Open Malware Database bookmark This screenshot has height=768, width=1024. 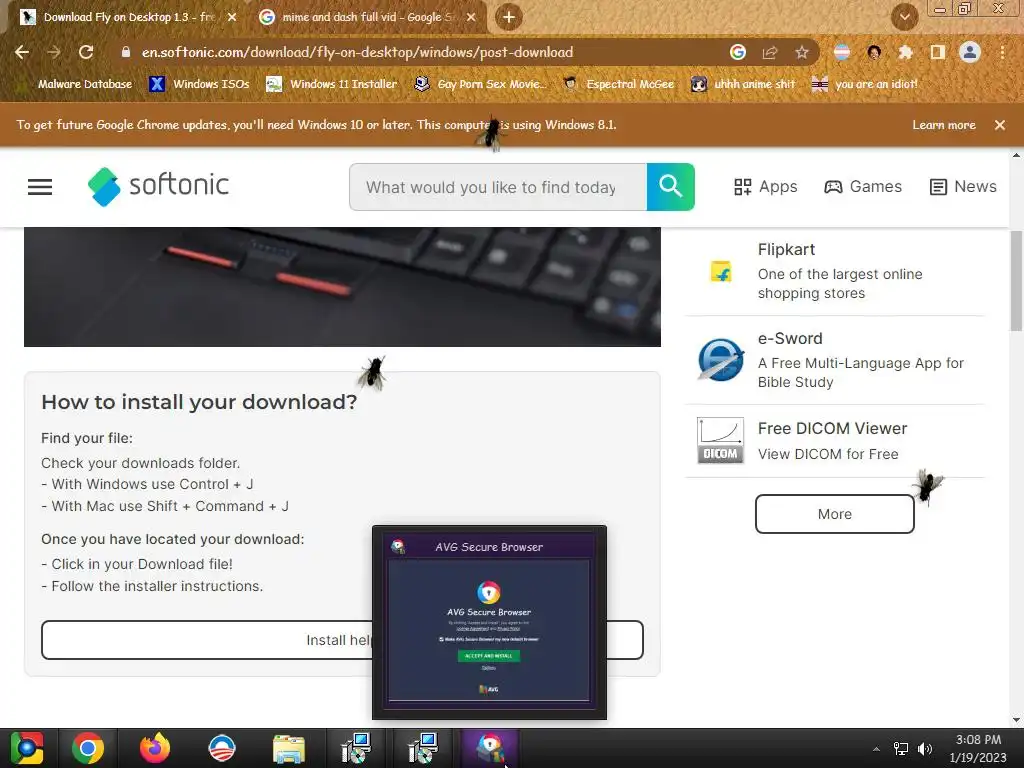[x=76, y=84]
